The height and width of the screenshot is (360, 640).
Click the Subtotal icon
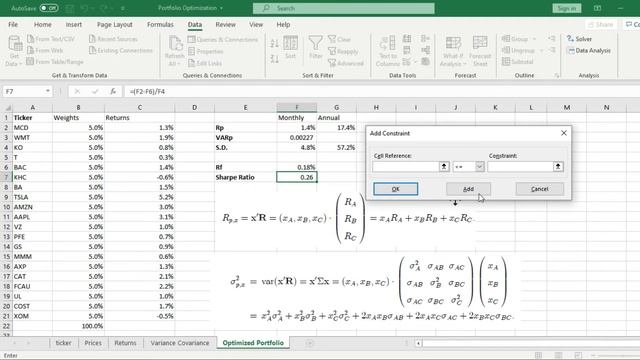pos(506,62)
